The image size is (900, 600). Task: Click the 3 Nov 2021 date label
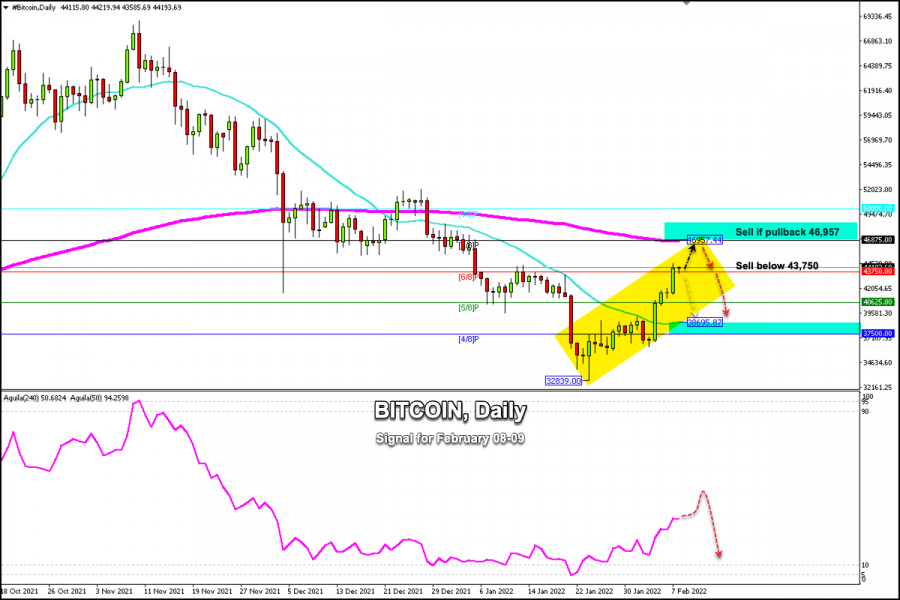click(114, 591)
